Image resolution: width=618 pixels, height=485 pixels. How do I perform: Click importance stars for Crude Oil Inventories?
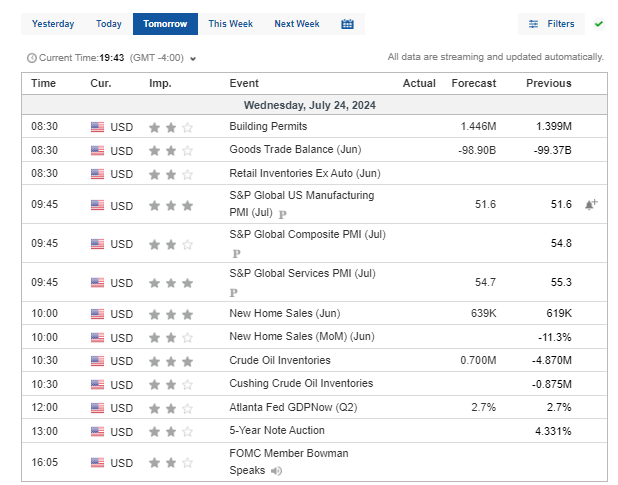(x=170, y=361)
